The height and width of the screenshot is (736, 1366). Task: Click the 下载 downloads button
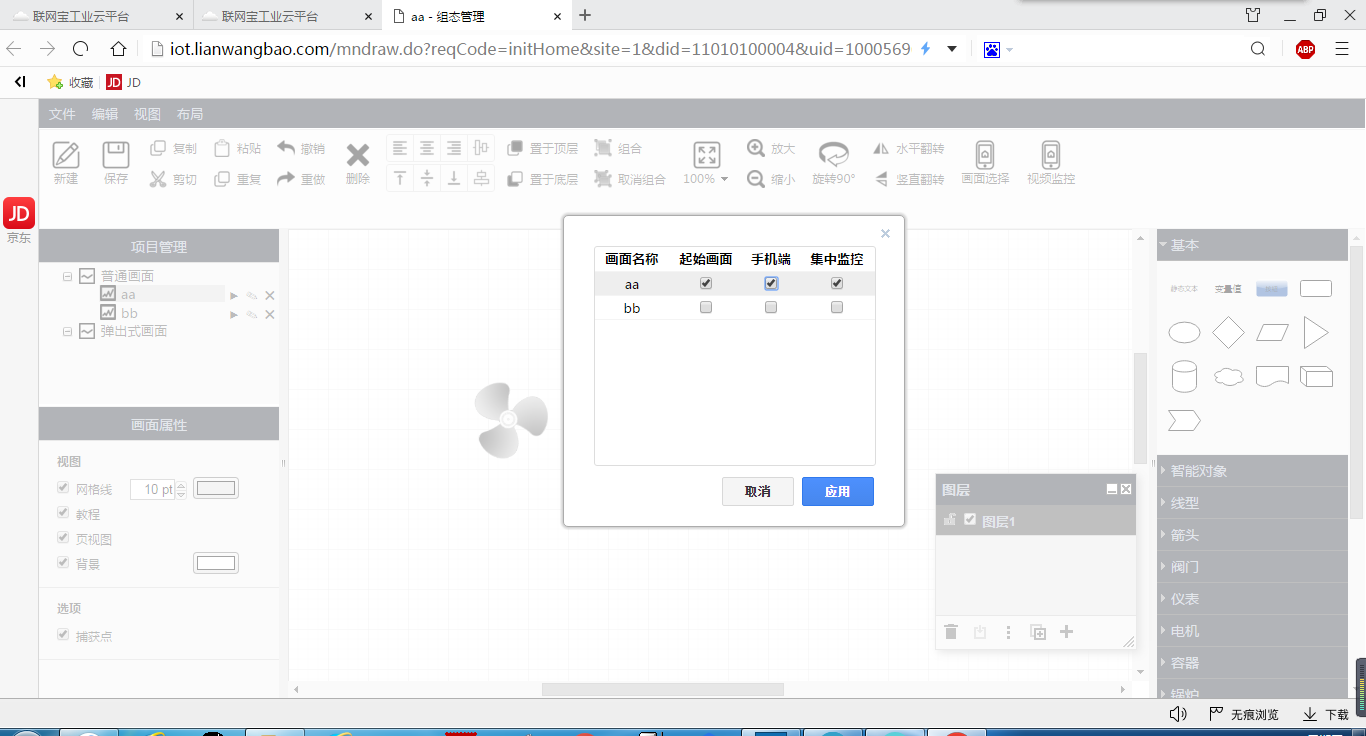(x=1326, y=714)
